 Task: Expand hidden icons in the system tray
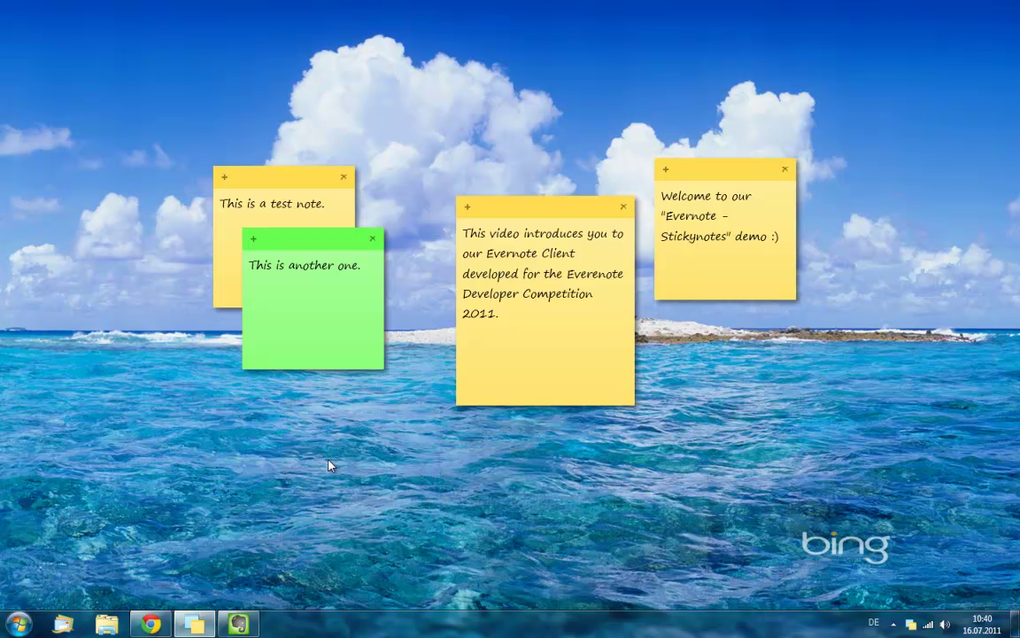pos(893,624)
